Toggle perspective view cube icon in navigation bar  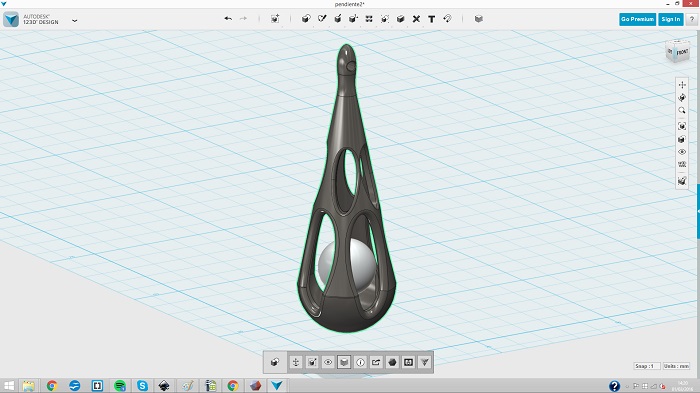(682, 139)
